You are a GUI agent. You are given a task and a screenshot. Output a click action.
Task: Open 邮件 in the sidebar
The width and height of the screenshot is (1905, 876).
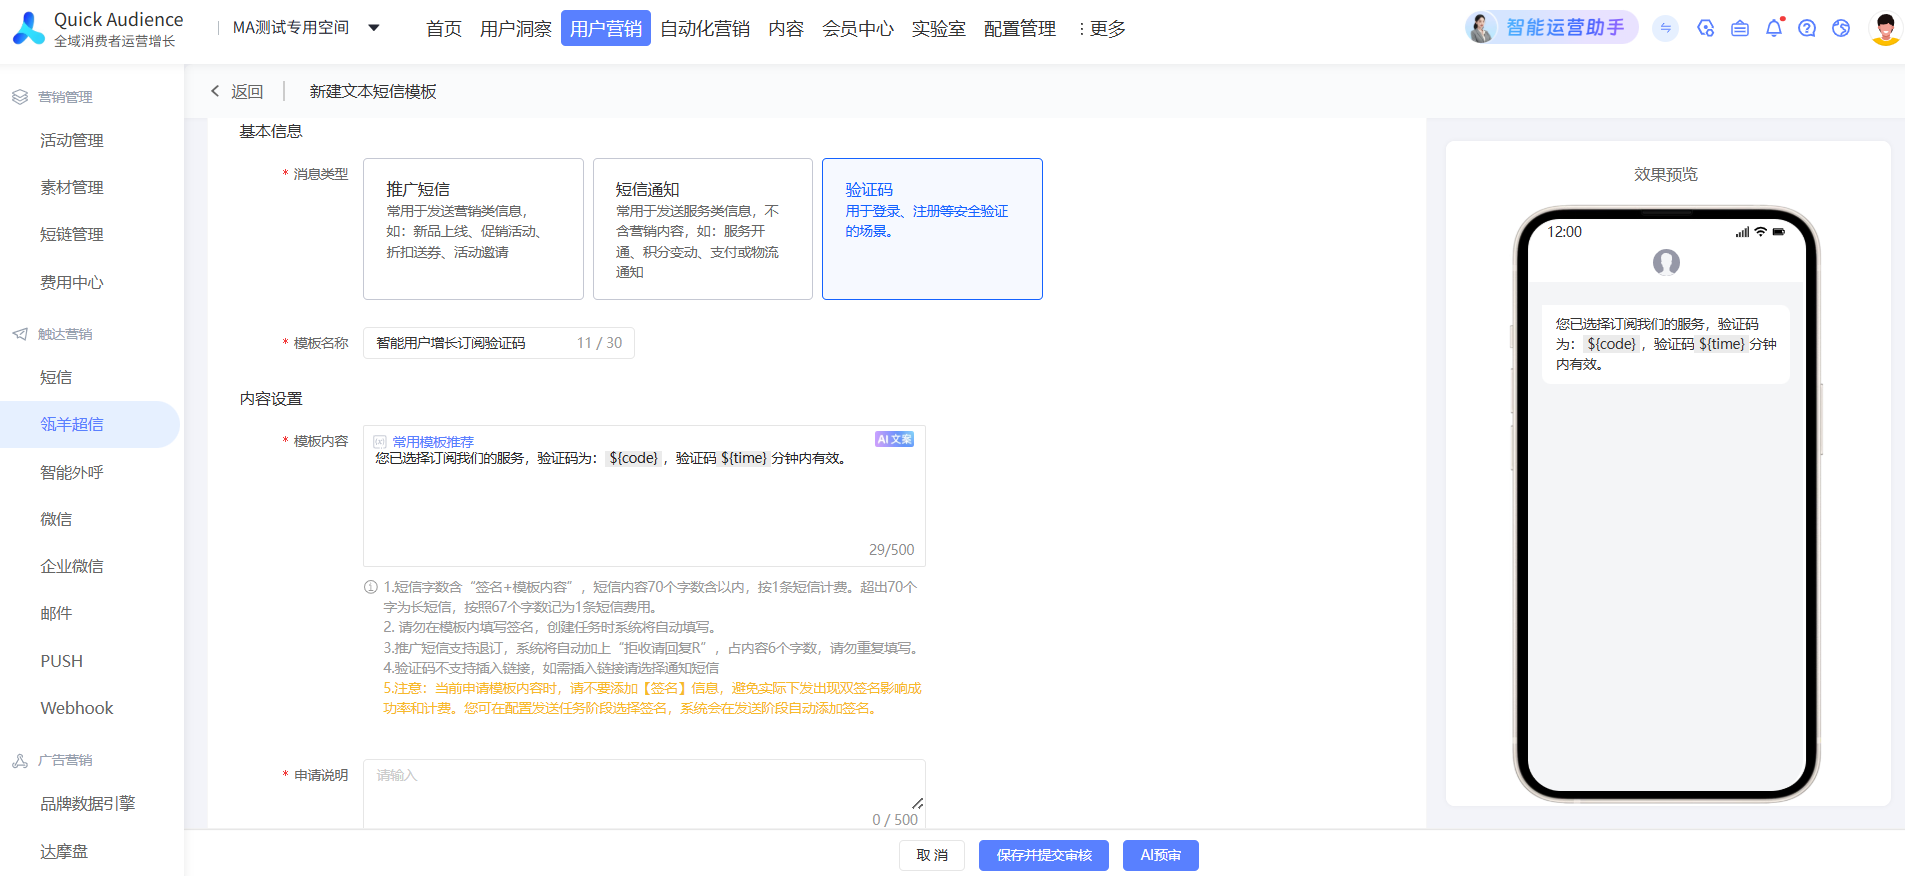[56, 613]
